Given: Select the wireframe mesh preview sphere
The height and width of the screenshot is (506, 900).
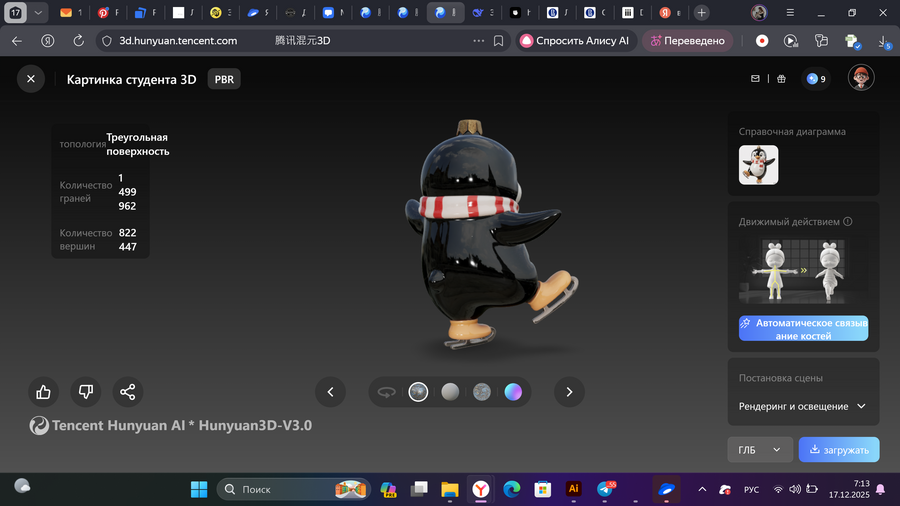Looking at the screenshot, I should pyautogui.click(x=481, y=392).
